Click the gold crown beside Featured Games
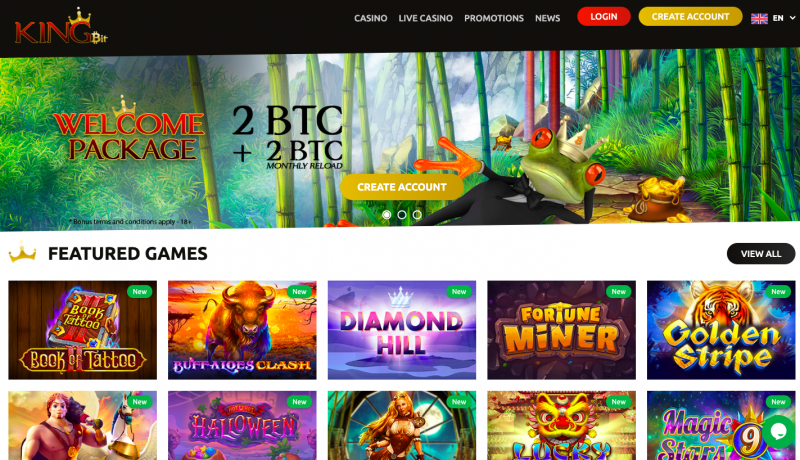This screenshot has width=800, height=460. click(x=22, y=253)
